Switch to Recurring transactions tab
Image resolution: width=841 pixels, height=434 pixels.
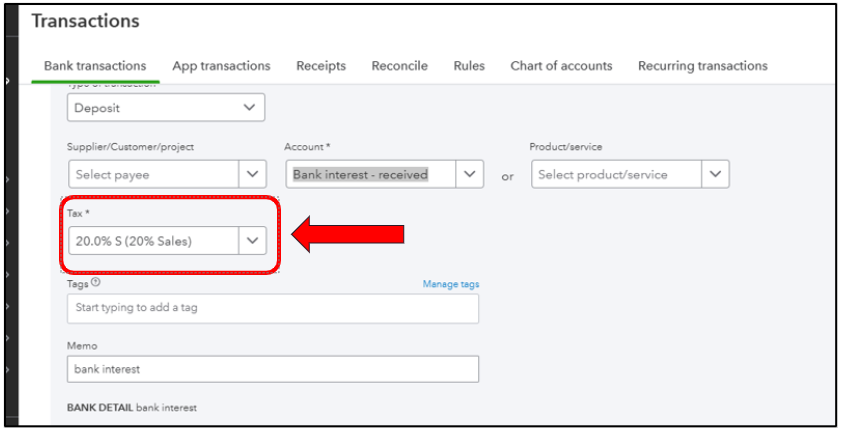(703, 66)
